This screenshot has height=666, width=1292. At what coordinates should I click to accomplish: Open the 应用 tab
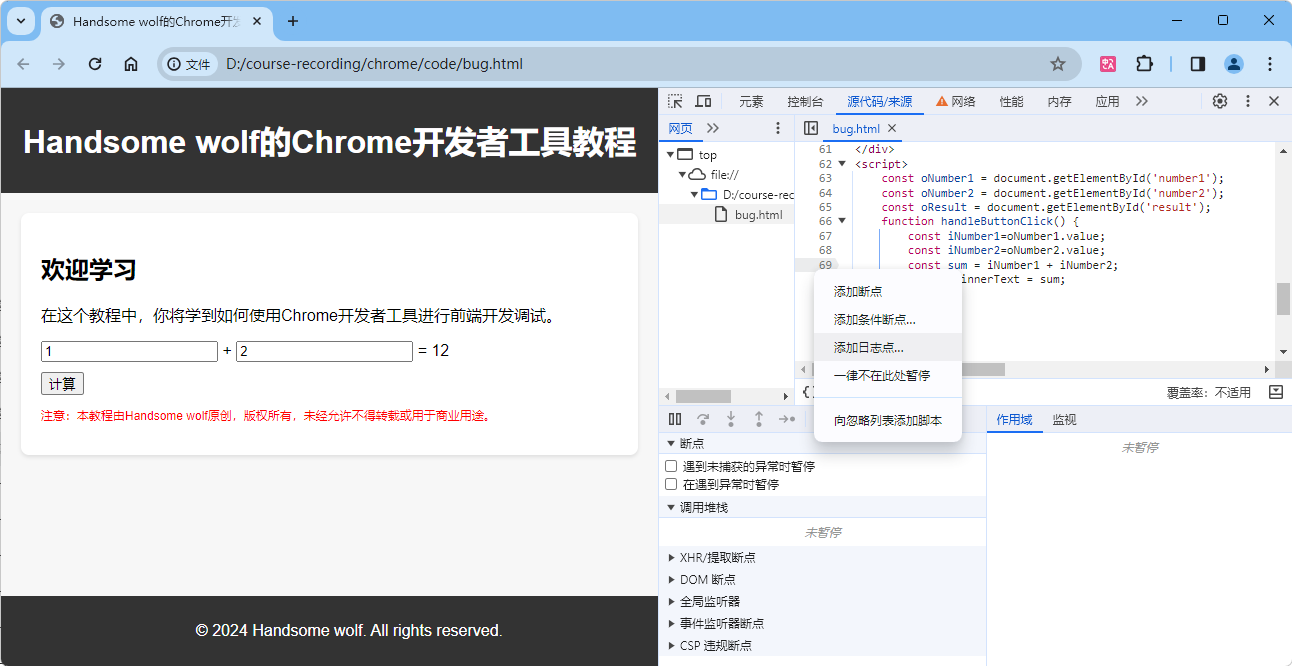click(1107, 101)
